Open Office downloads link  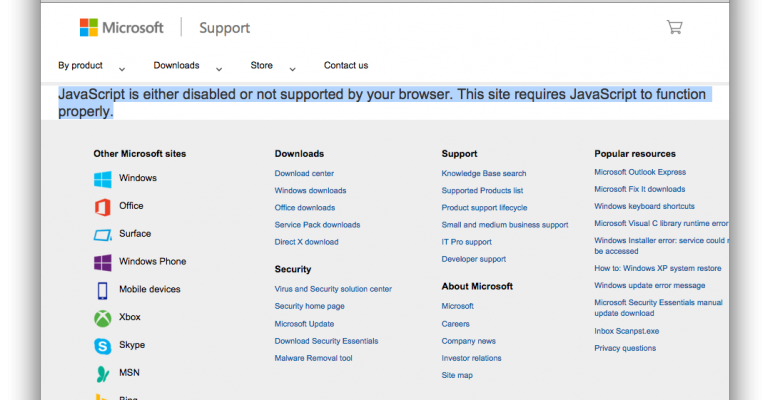305,208
